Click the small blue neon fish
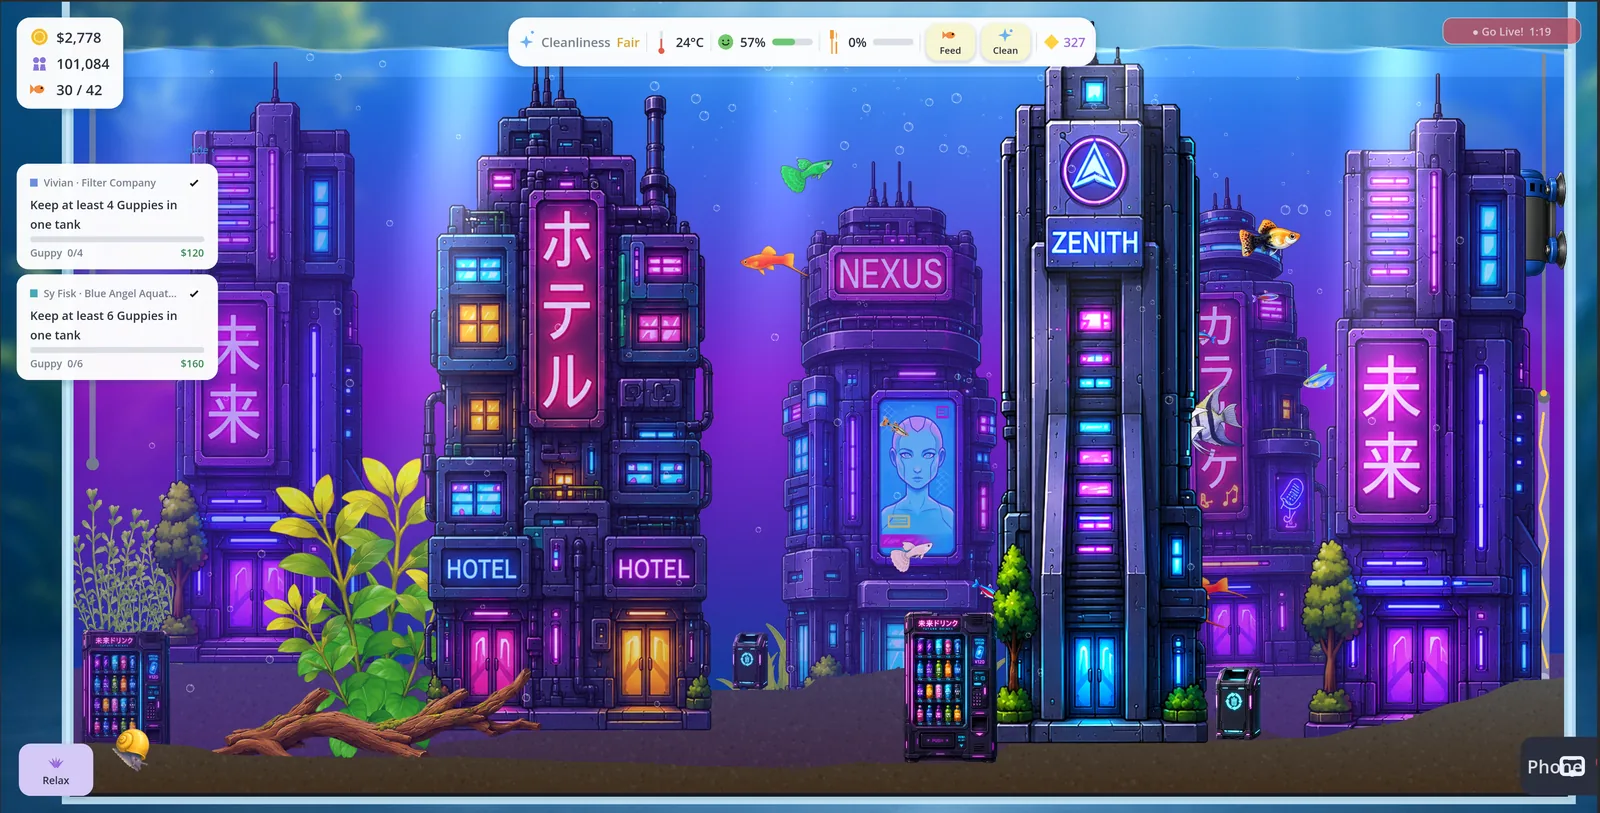The image size is (1600, 813). tap(1320, 377)
